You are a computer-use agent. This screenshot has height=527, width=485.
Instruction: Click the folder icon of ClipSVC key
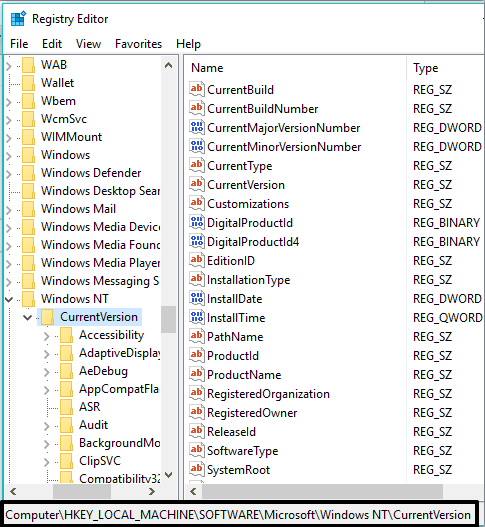click(67, 460)
